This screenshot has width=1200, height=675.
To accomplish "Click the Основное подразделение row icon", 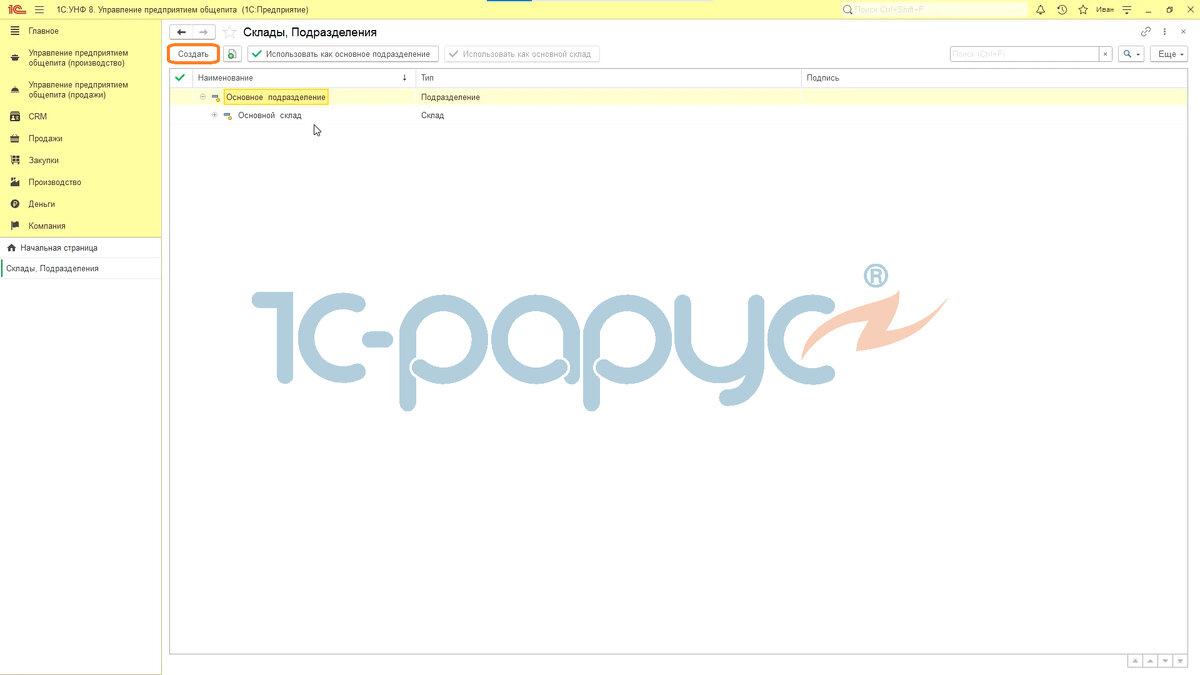I will point(215,97).
